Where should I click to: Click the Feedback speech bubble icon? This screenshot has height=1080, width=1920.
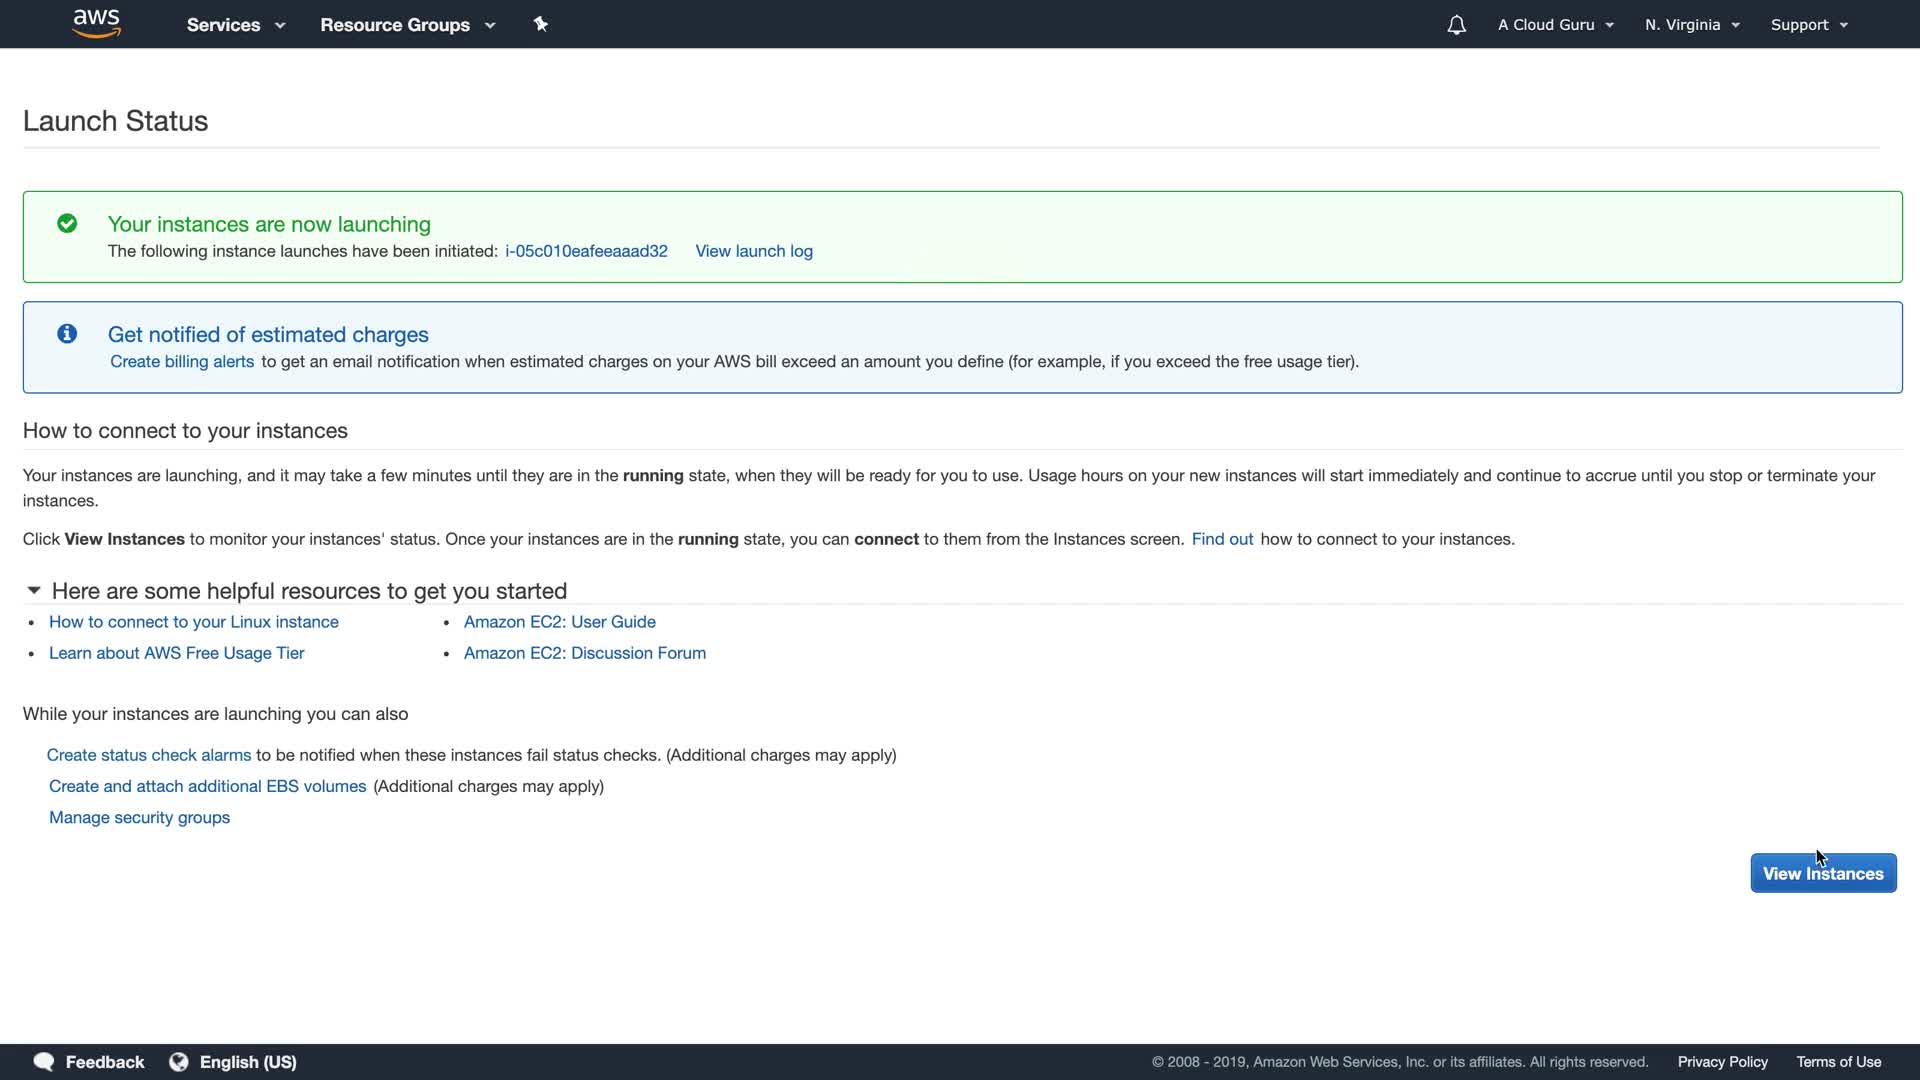(44, 1062)
